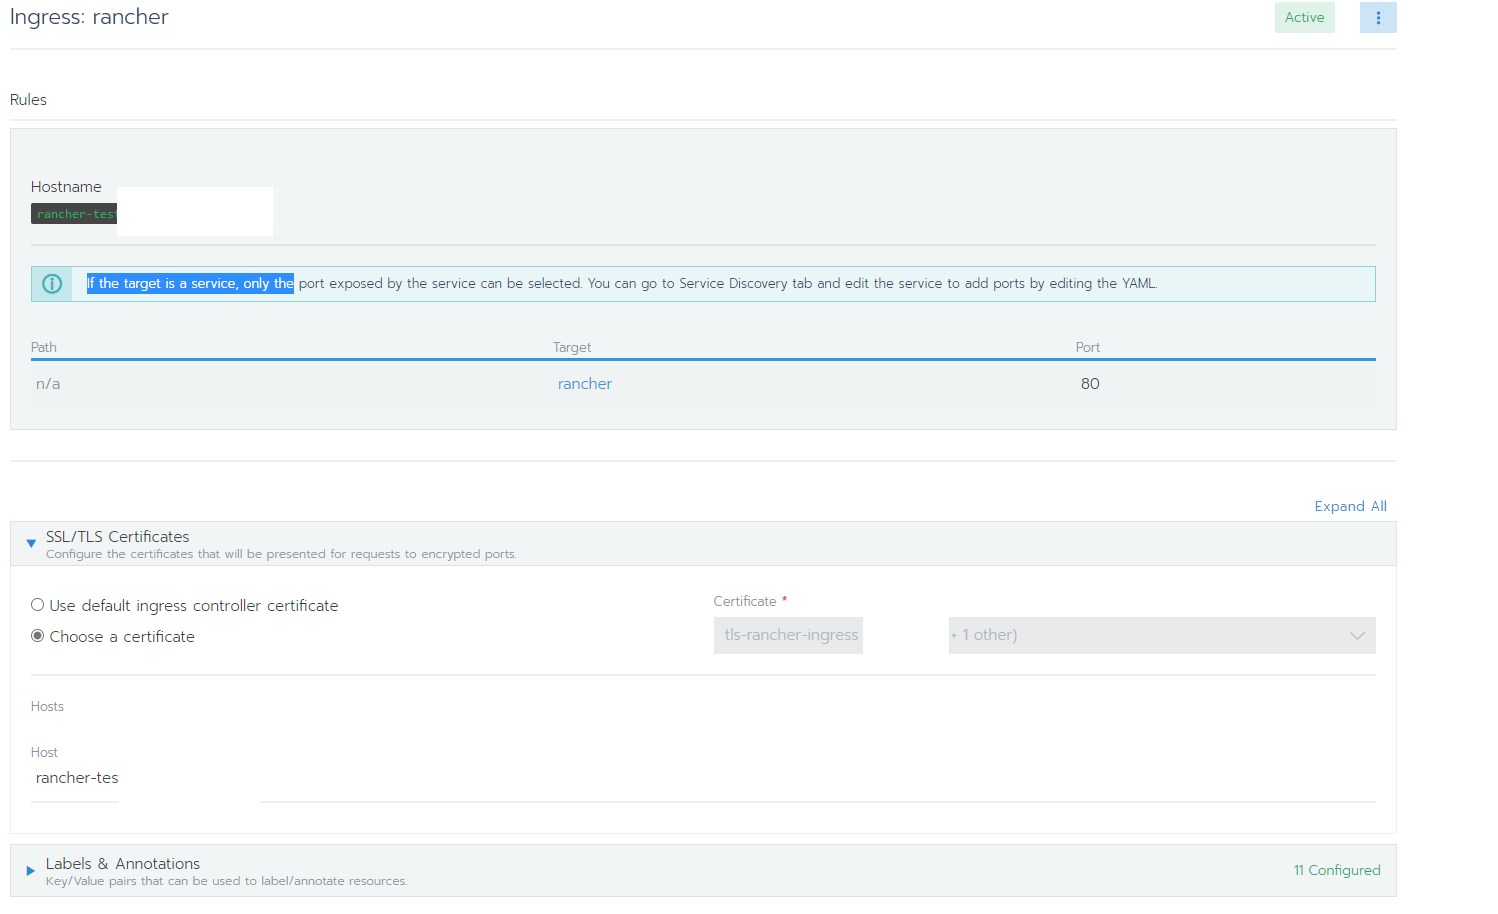1498x914 pixels.
Task: Open the "+ 1 other" certificate dropdown
Action: click(1161, 635)
